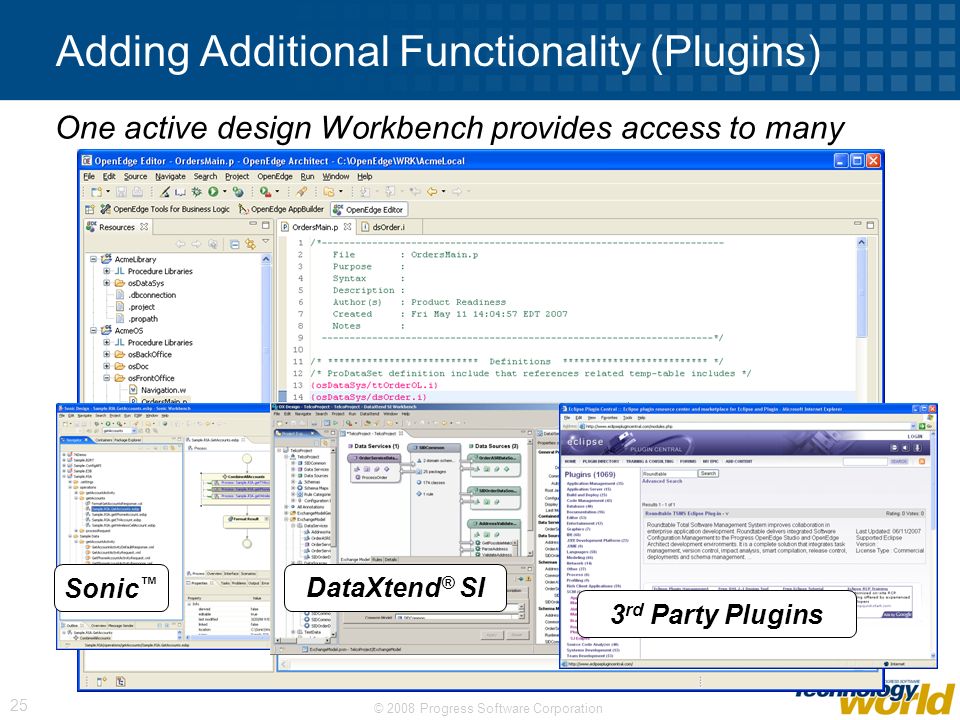Image resolution: width=960 pixels, height=720 pixels.
Task: Select the OrdersMain.p editor tab
Action: coord(315,227)
